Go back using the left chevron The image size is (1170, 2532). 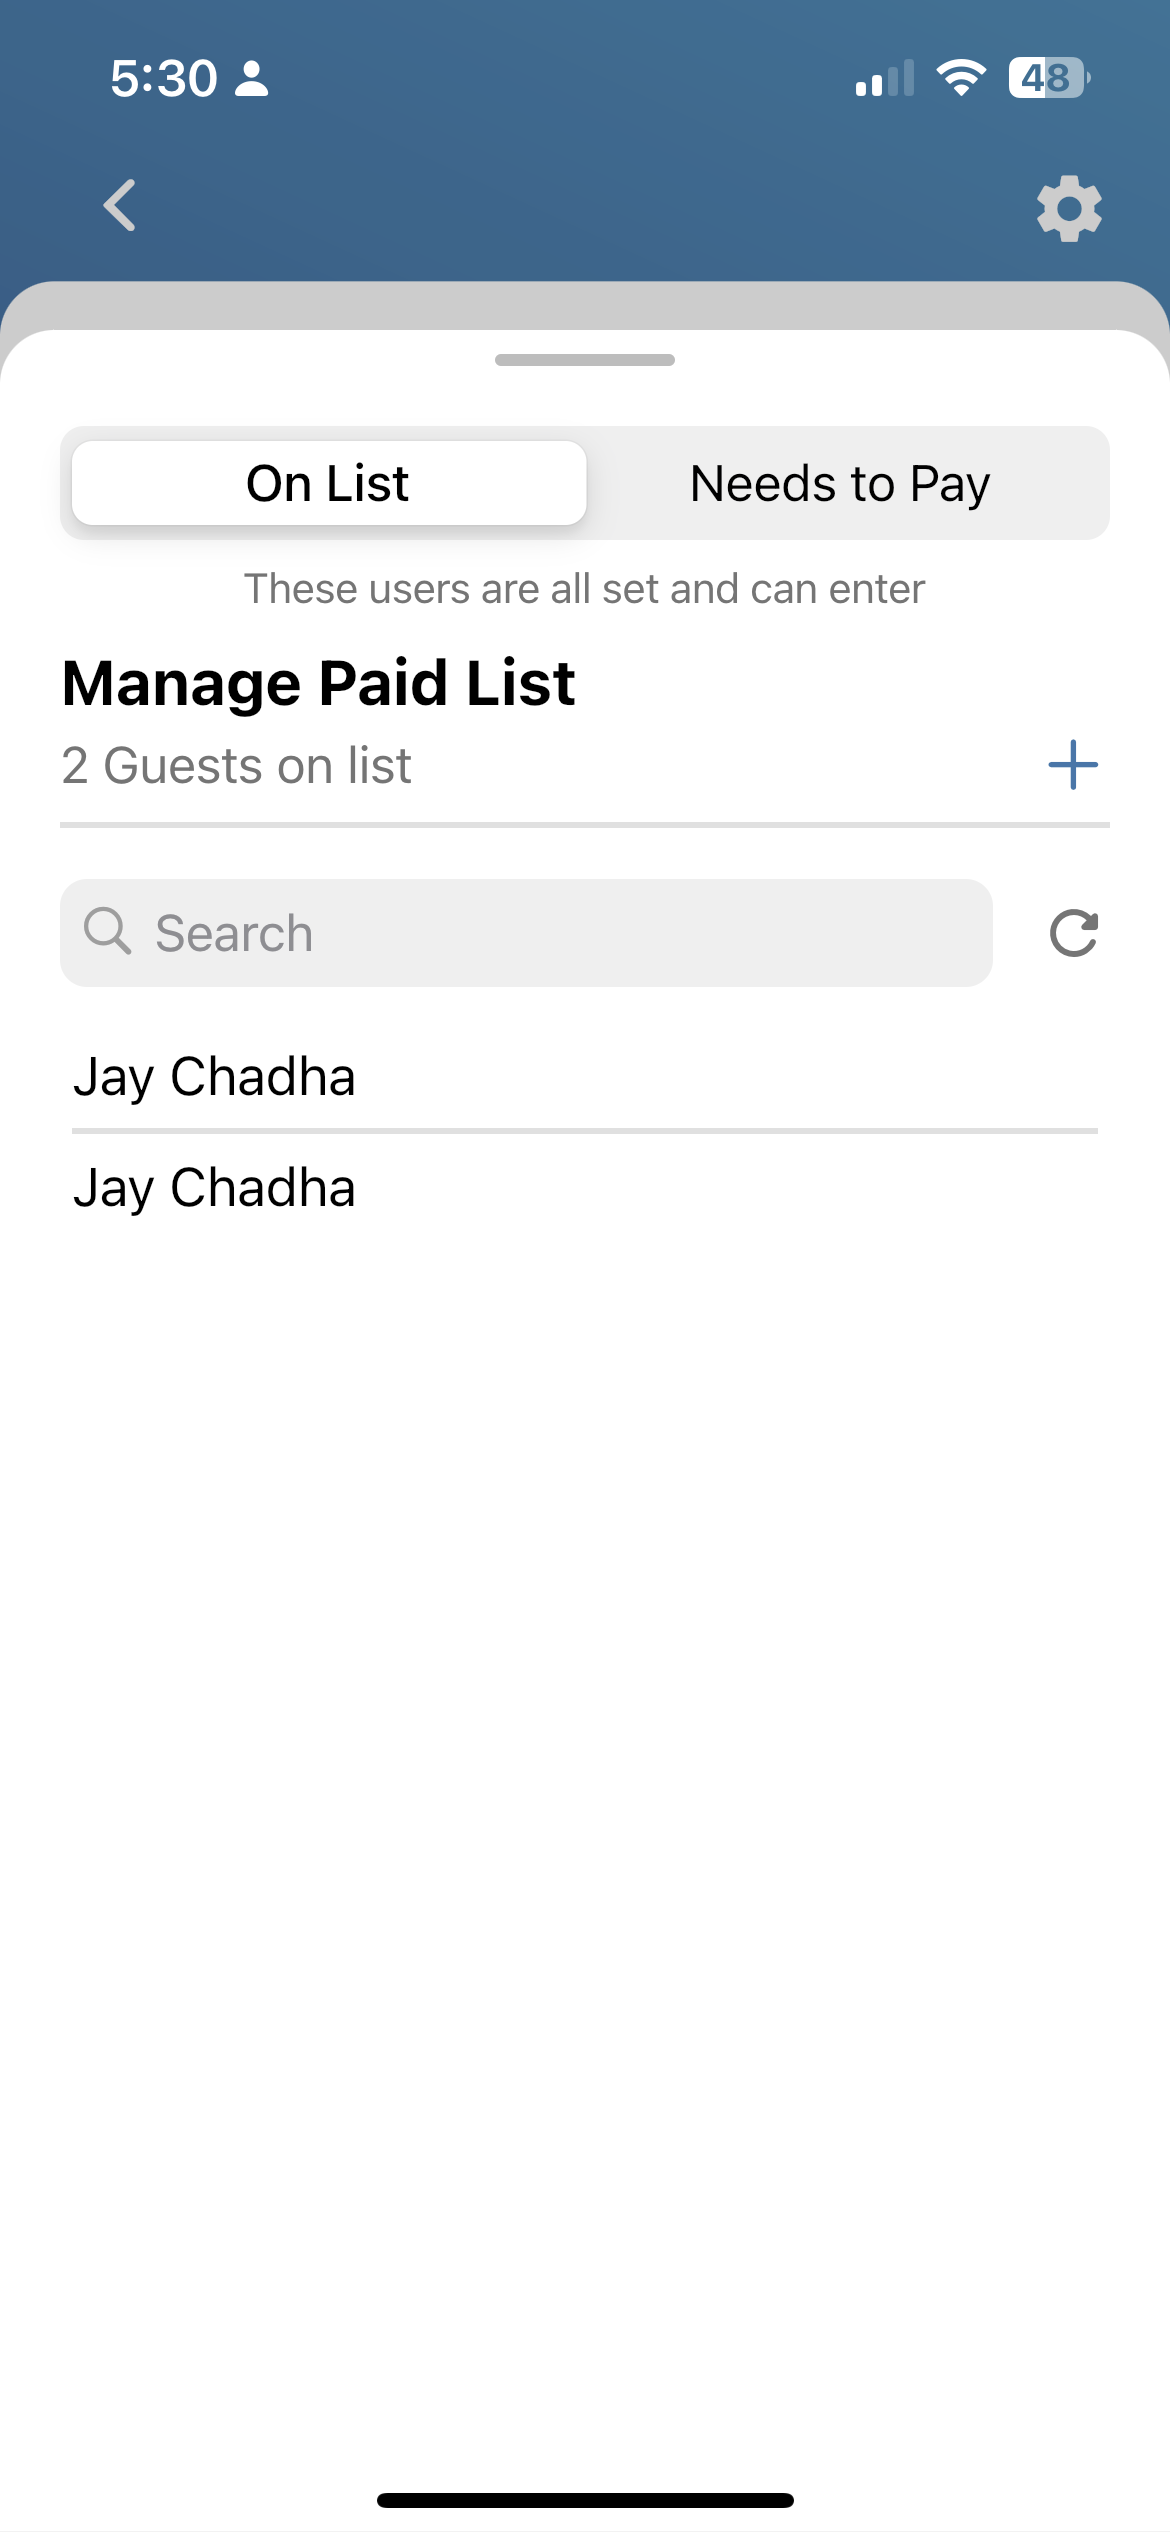coord(120,206)
